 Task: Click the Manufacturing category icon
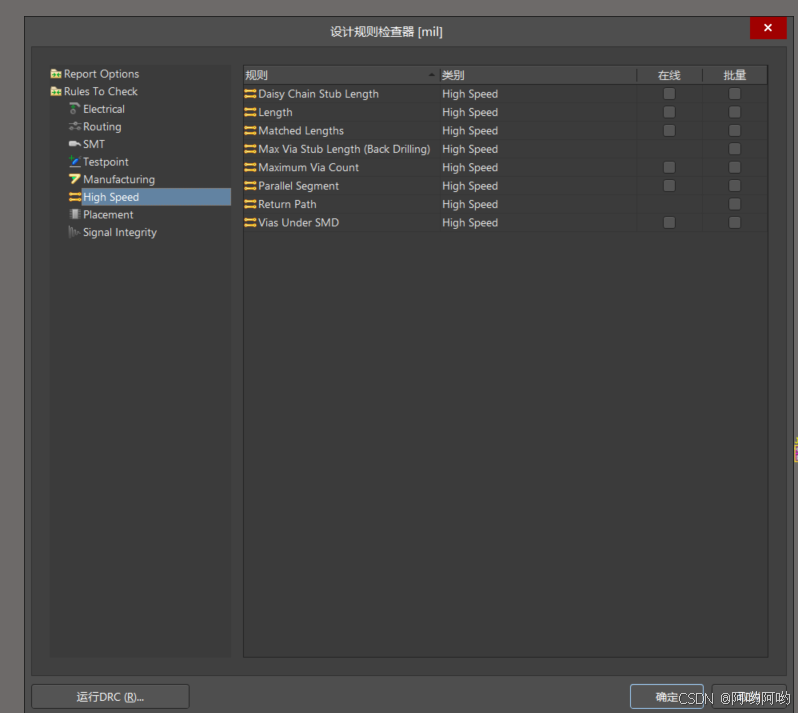(75, 179)
